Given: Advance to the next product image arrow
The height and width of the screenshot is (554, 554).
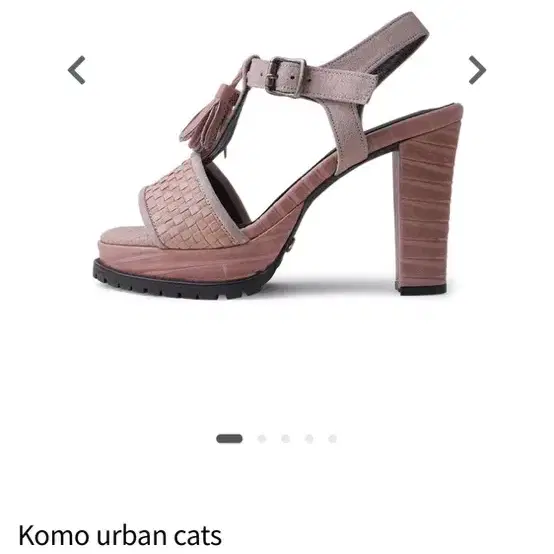Looking at the screenshot, I should [477, 70].
